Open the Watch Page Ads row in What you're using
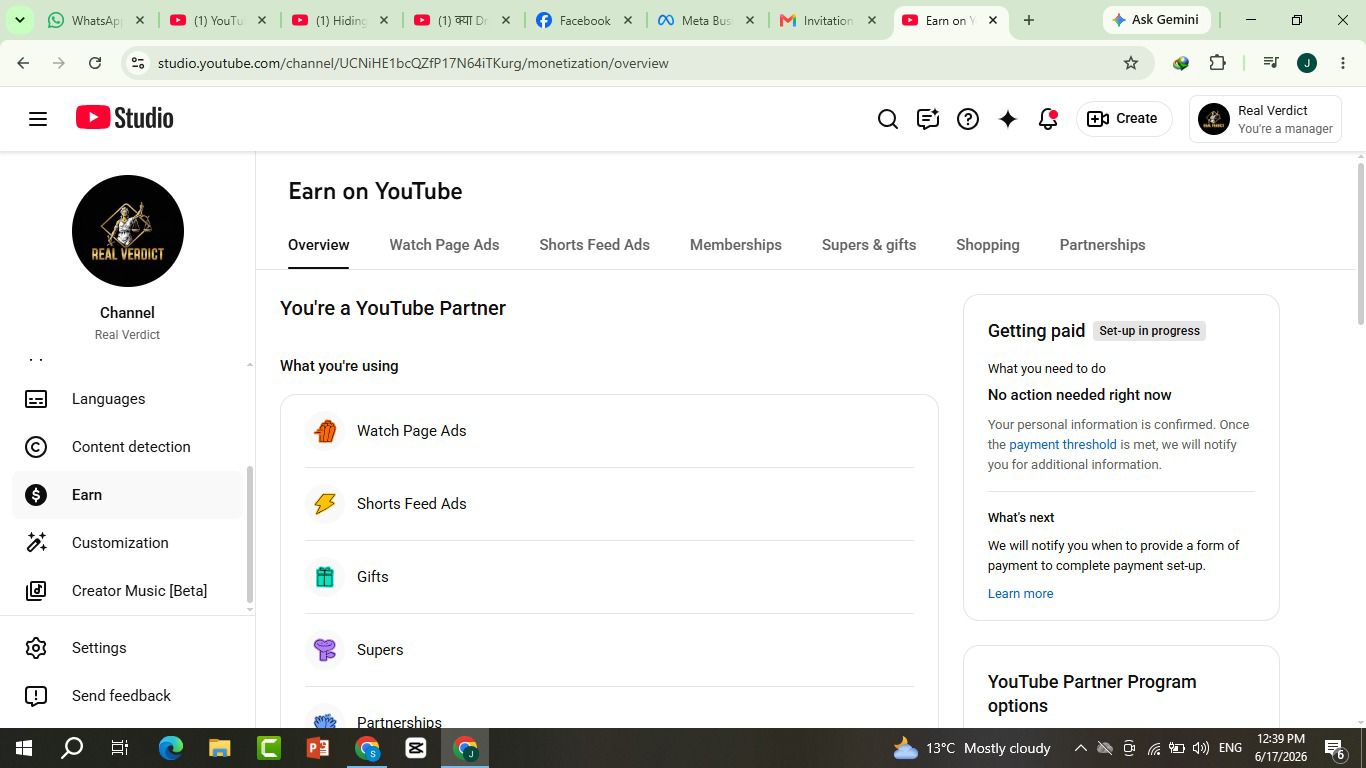This screenshot has height=768, width=1366. [609, 431]
